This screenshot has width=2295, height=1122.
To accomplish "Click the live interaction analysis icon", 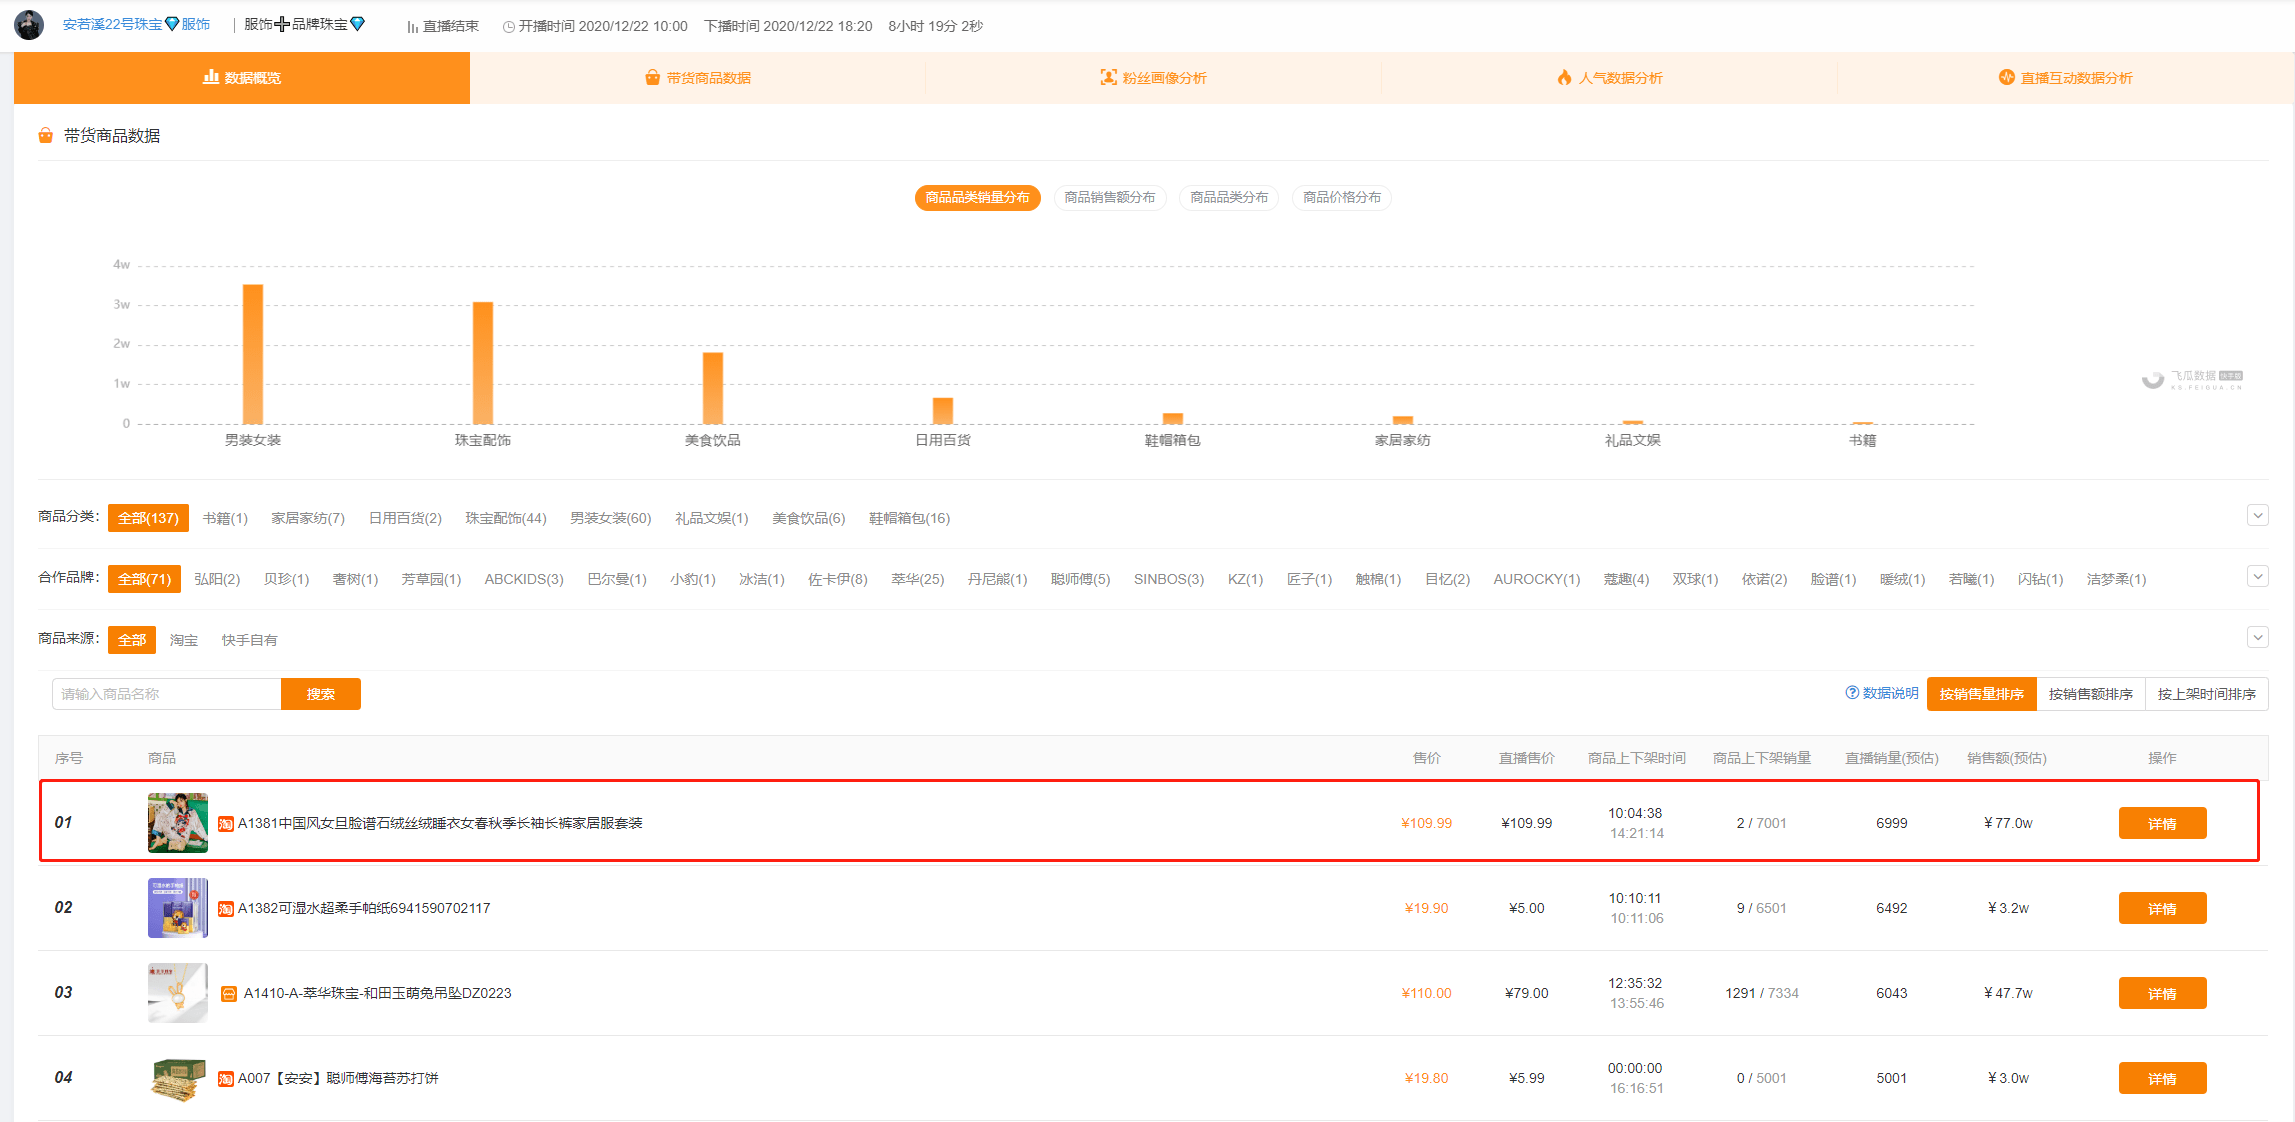I will (2006, 78).
